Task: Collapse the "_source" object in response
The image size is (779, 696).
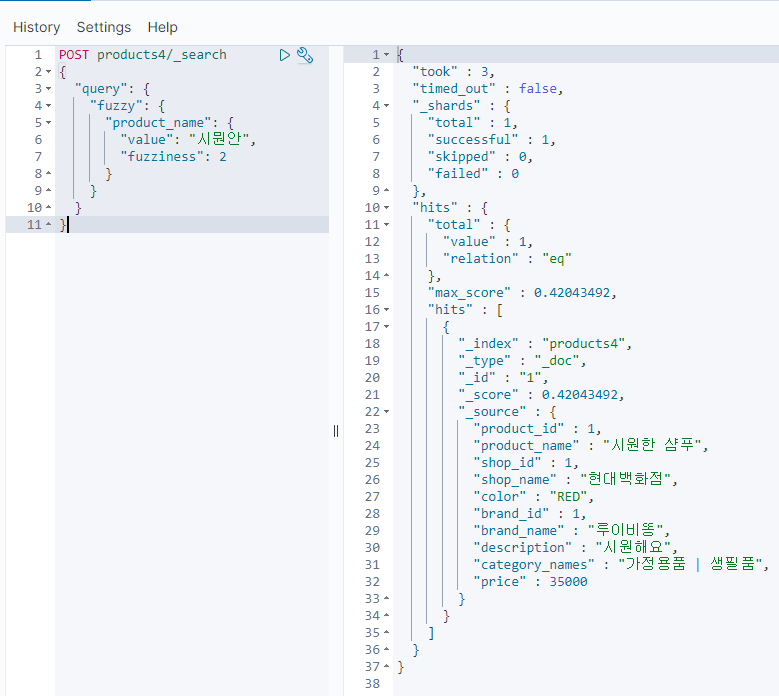Action: point(388,412)
